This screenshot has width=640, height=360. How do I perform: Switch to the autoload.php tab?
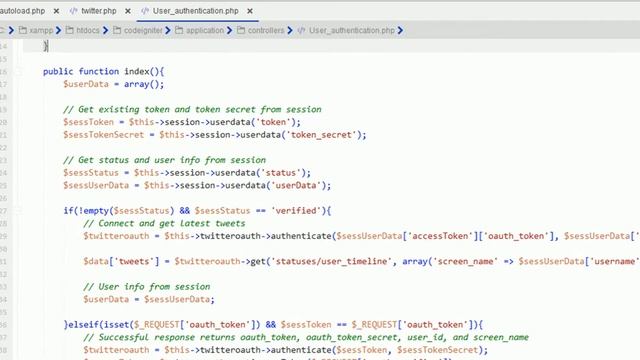tap(22, 11)
